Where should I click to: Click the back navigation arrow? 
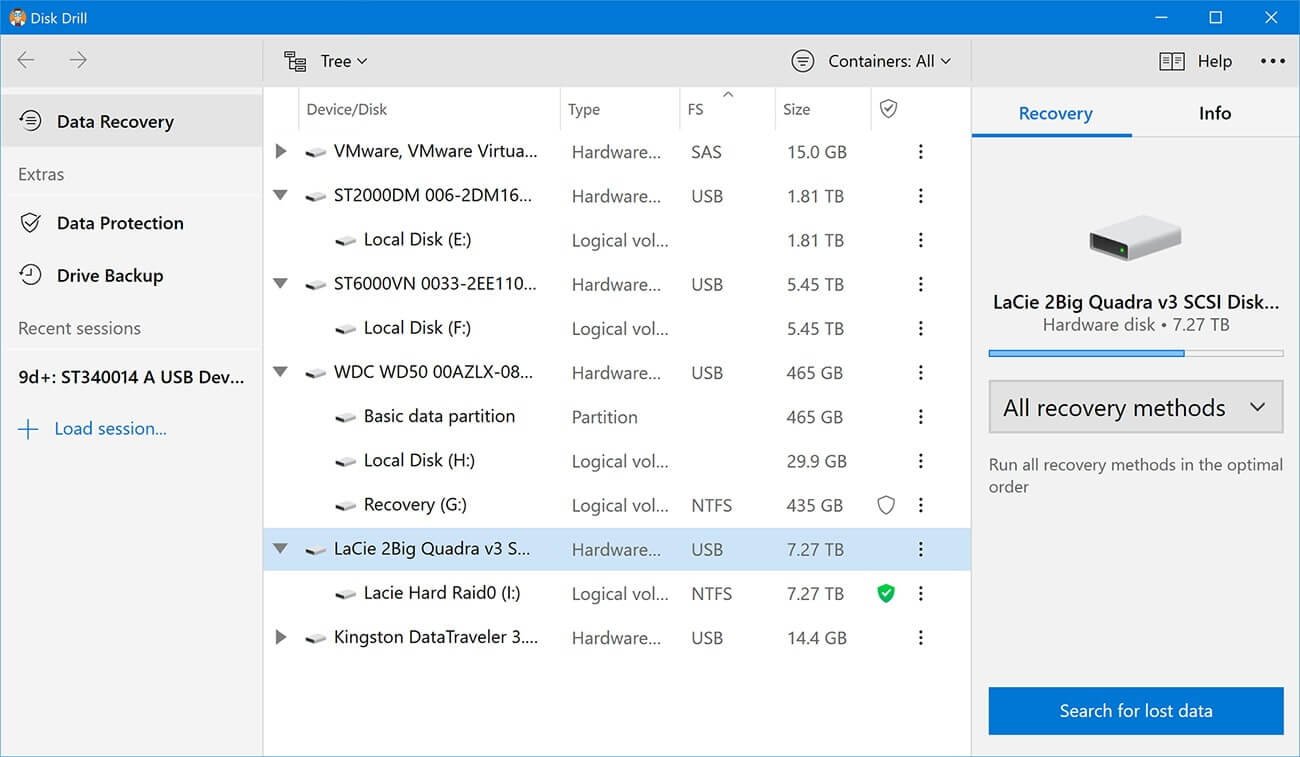[26, 60]
